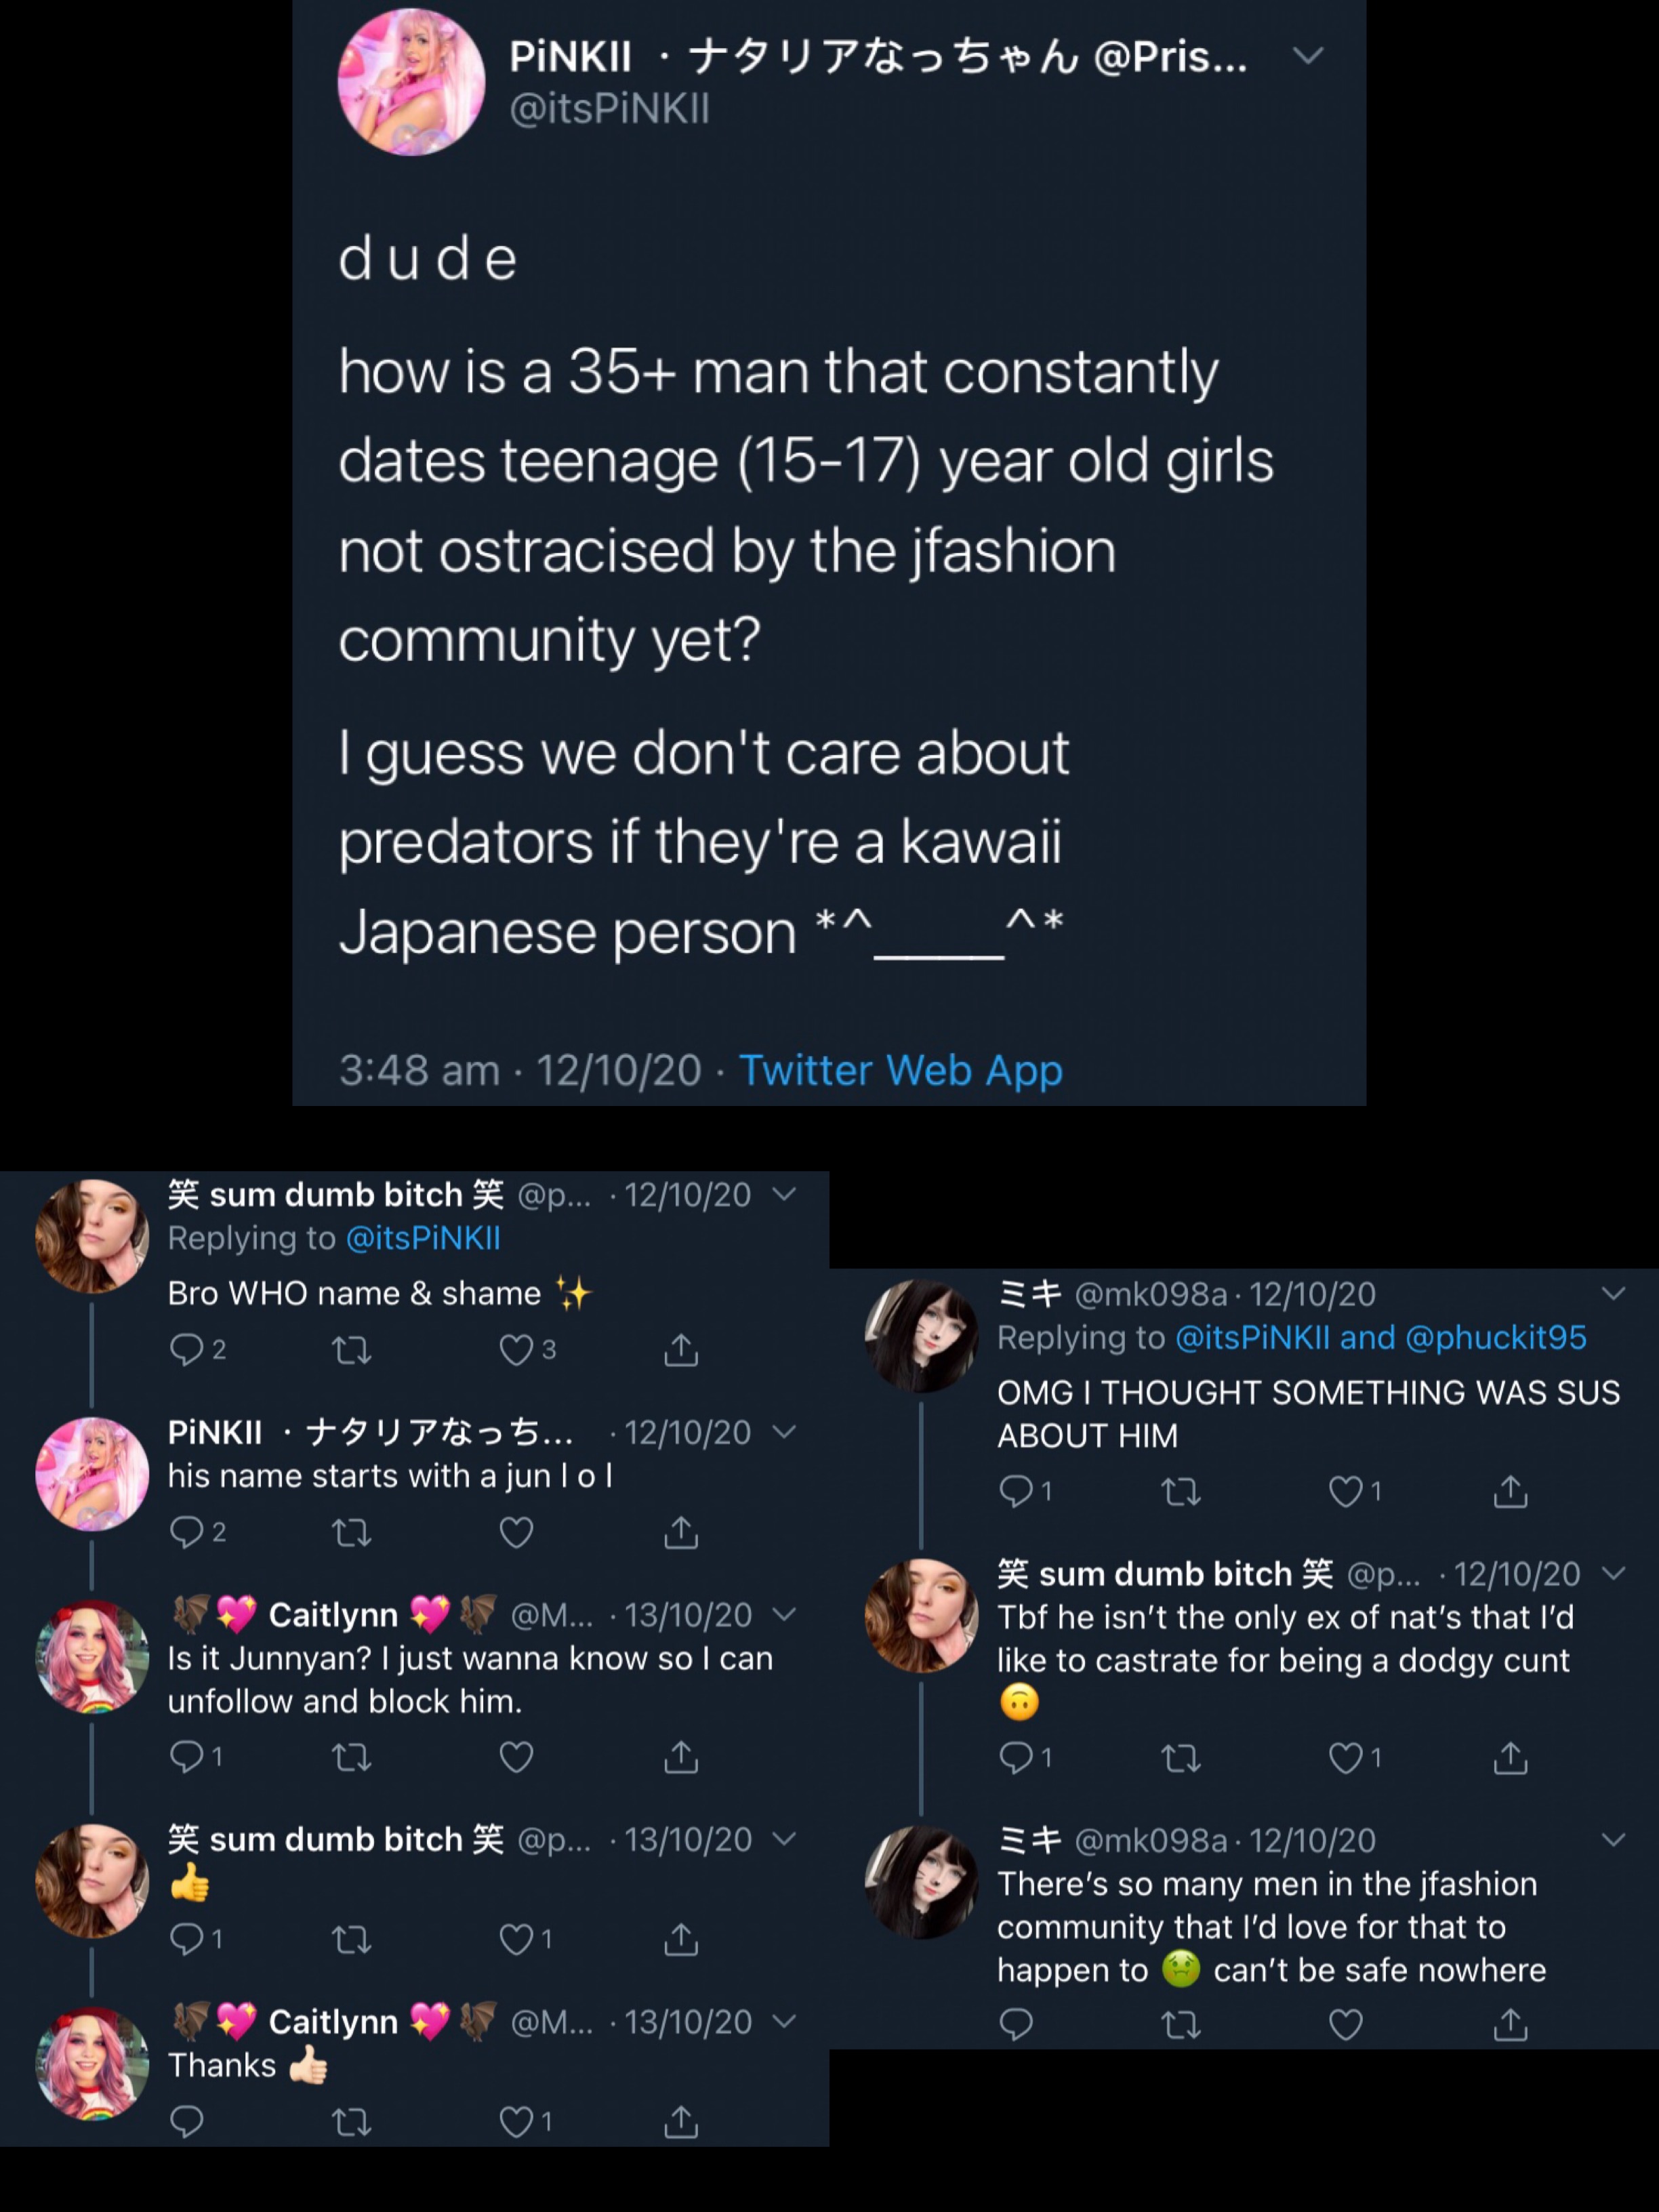1659x2212 pixels.
Task: View Caitlynn's avatar beside "Is it Junnyan?"
Action: [x=92, y=1657]
